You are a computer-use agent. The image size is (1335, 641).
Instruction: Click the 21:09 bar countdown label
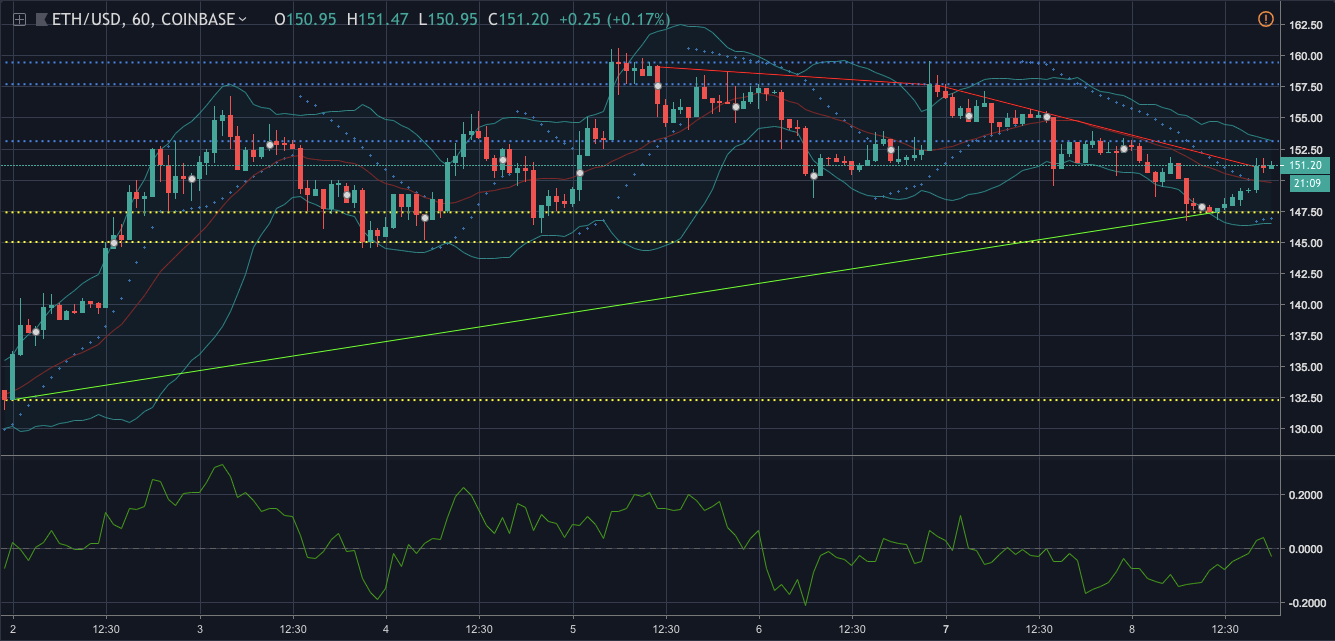tap(1305, 183)
